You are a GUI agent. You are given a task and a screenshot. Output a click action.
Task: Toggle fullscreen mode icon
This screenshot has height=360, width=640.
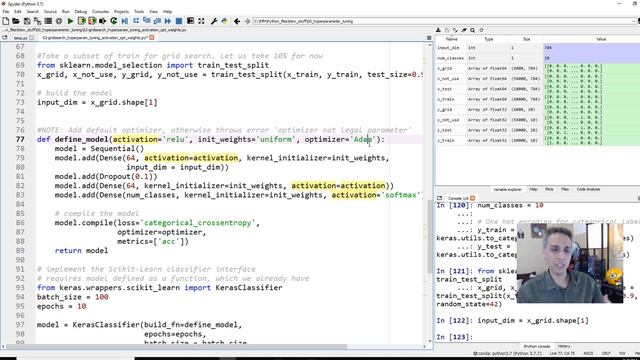[x=201, y=21]
